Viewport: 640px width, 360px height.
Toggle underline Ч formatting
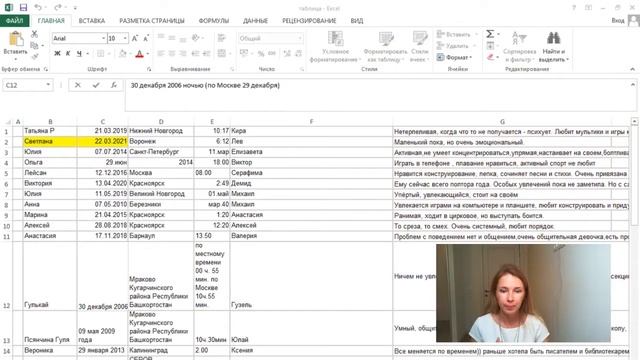pyautogui.click(x=79, y=53)
